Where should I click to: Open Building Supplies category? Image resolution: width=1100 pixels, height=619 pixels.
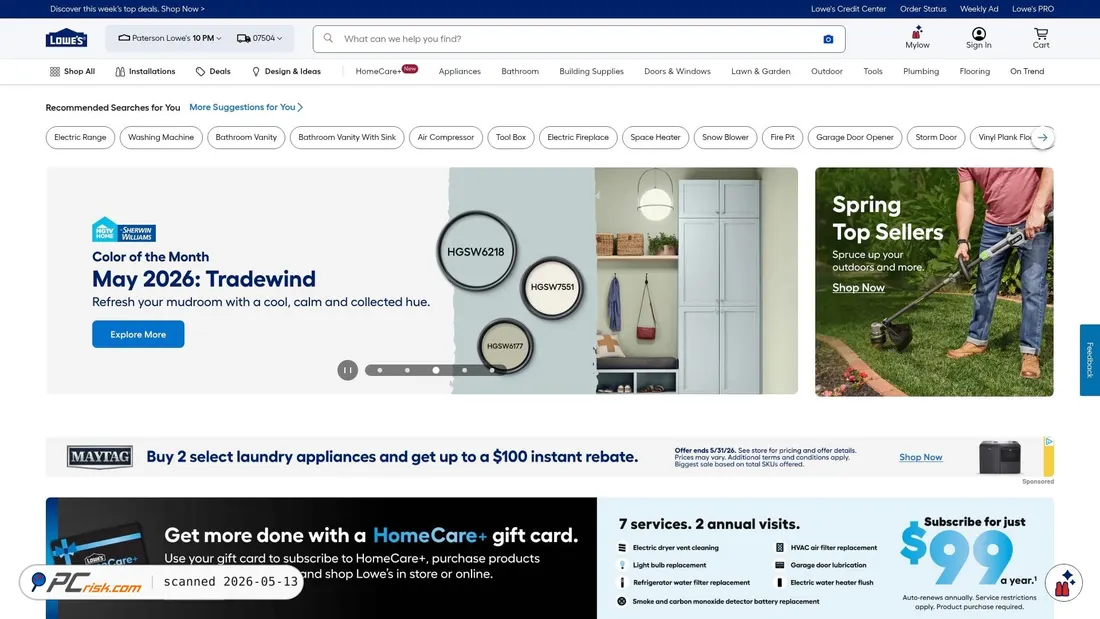(591, 72)
